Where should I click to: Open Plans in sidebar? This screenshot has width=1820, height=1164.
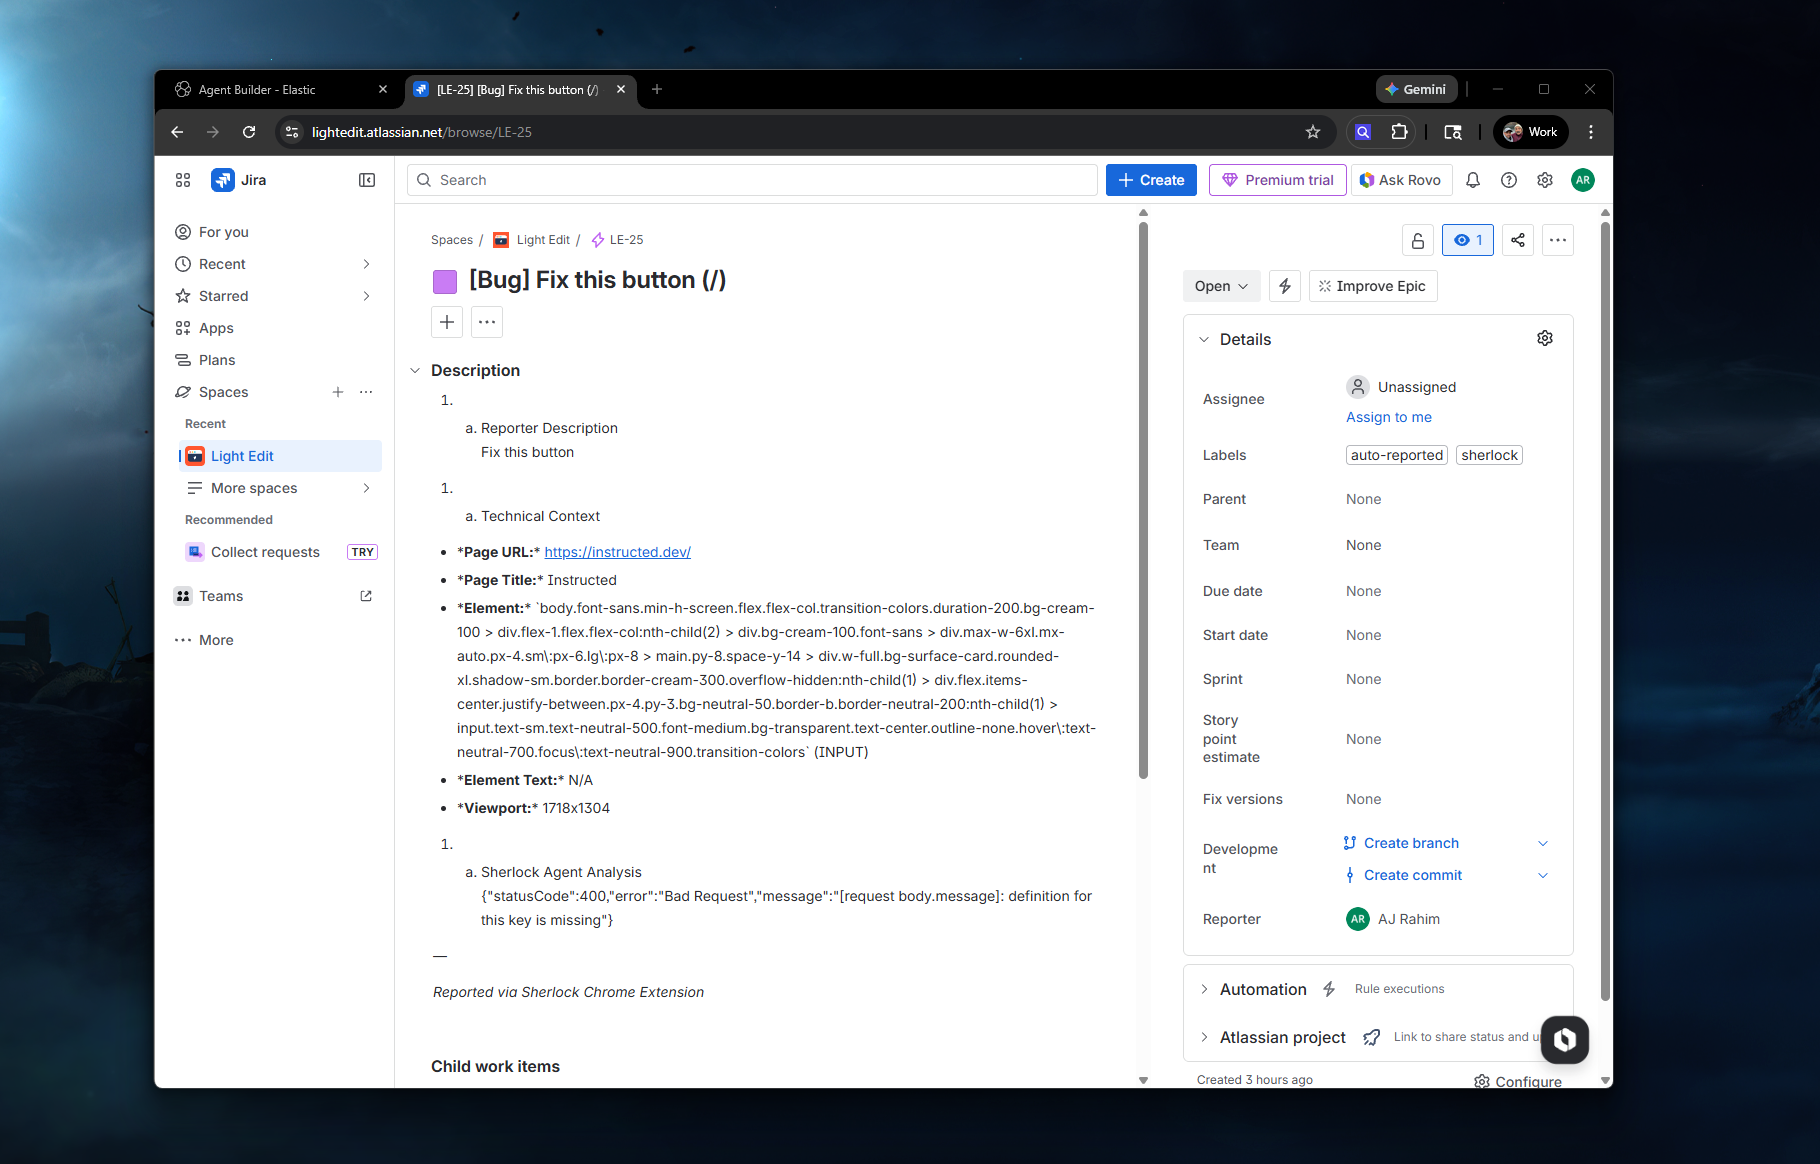tap(274, 360)
